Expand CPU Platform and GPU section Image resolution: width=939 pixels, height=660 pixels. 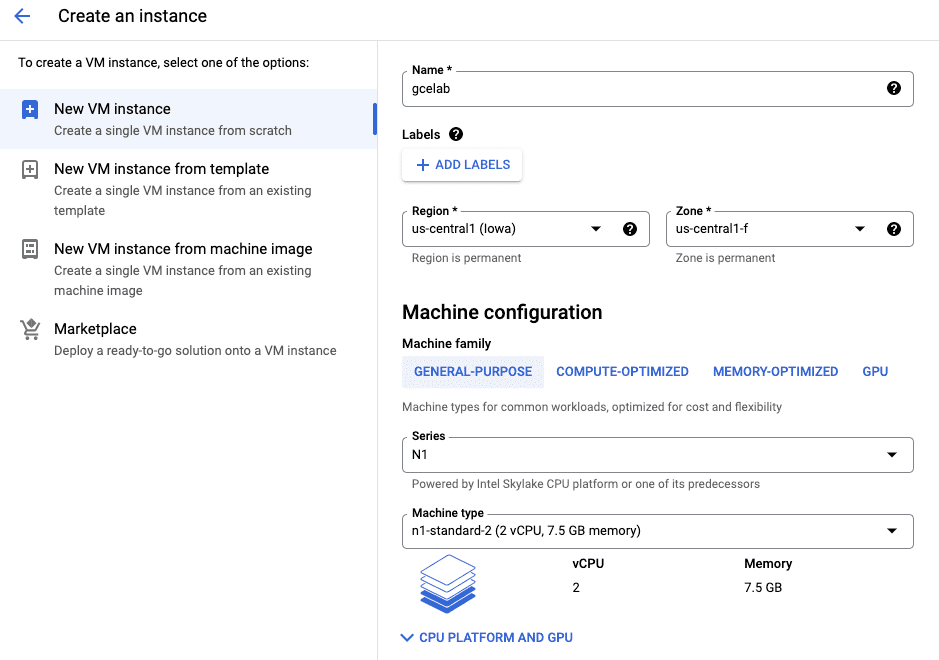click(487, 637)
